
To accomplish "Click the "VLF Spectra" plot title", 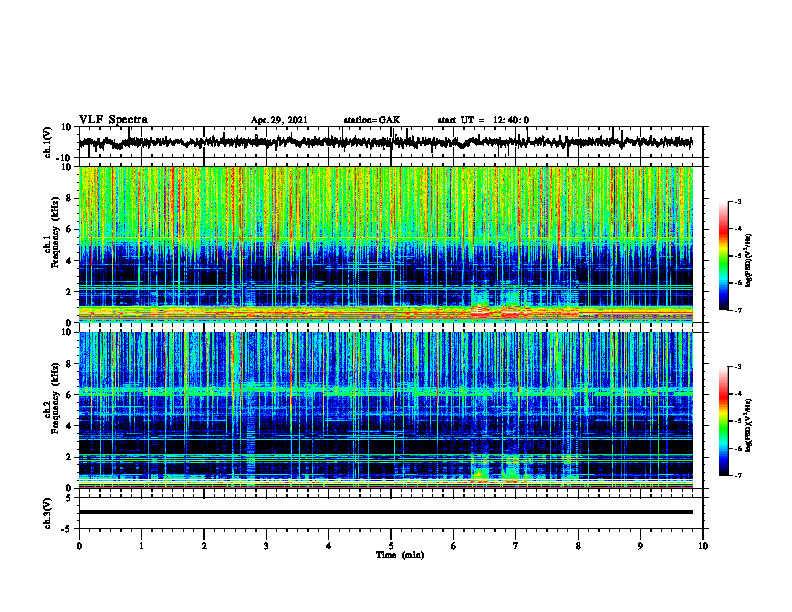I will [113, 120].
